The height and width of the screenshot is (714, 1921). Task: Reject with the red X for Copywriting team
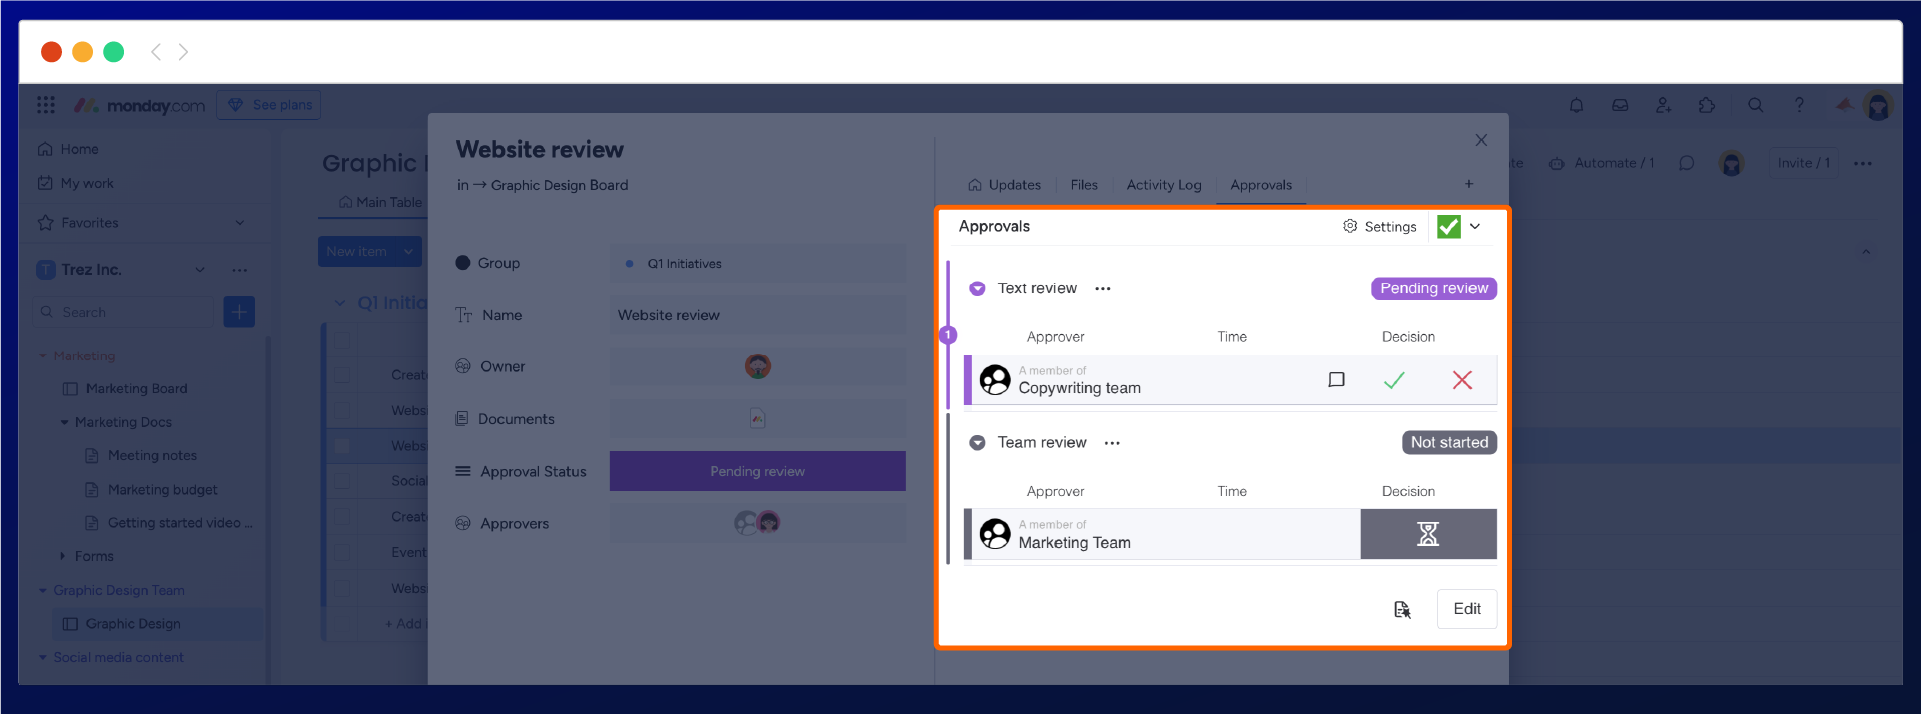[x=1461, y=380]
